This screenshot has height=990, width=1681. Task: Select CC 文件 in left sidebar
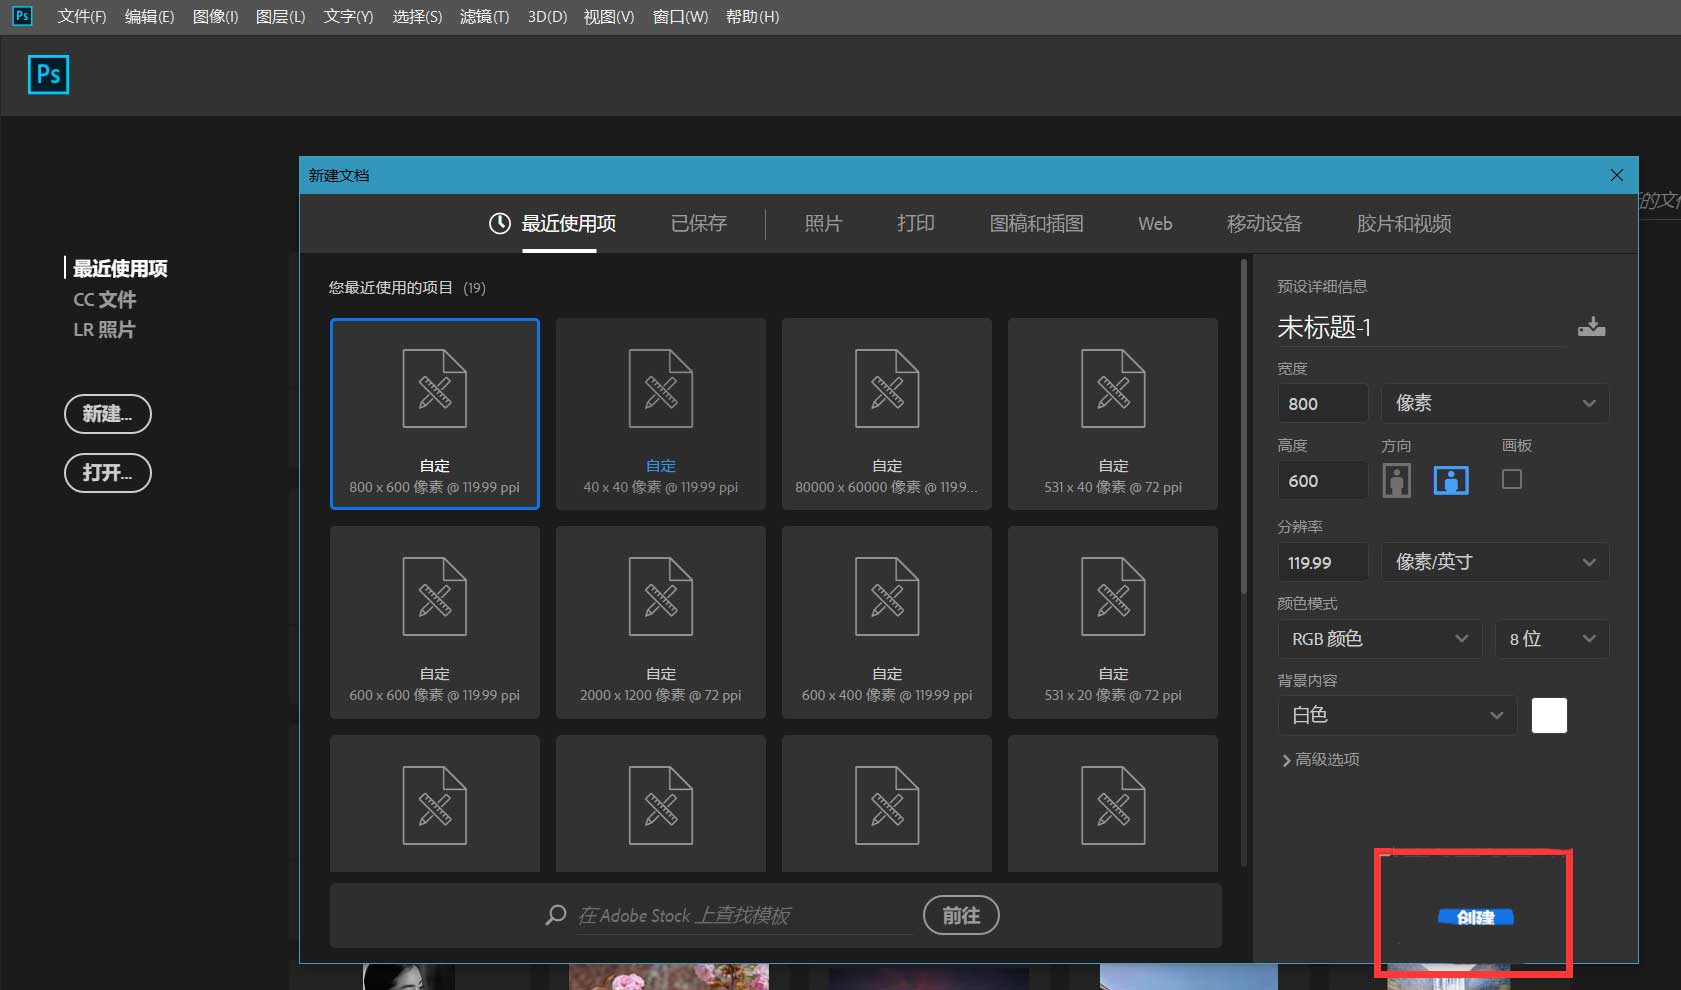pyautogui.click(x=104, y=299)
